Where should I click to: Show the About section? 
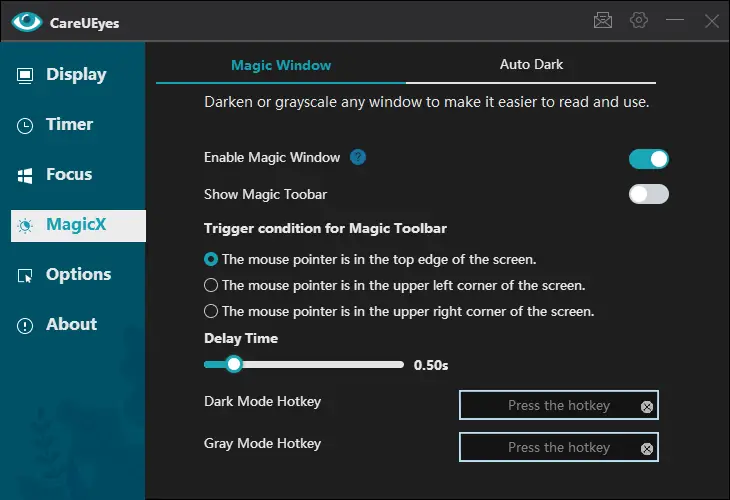tap(78, 324)
